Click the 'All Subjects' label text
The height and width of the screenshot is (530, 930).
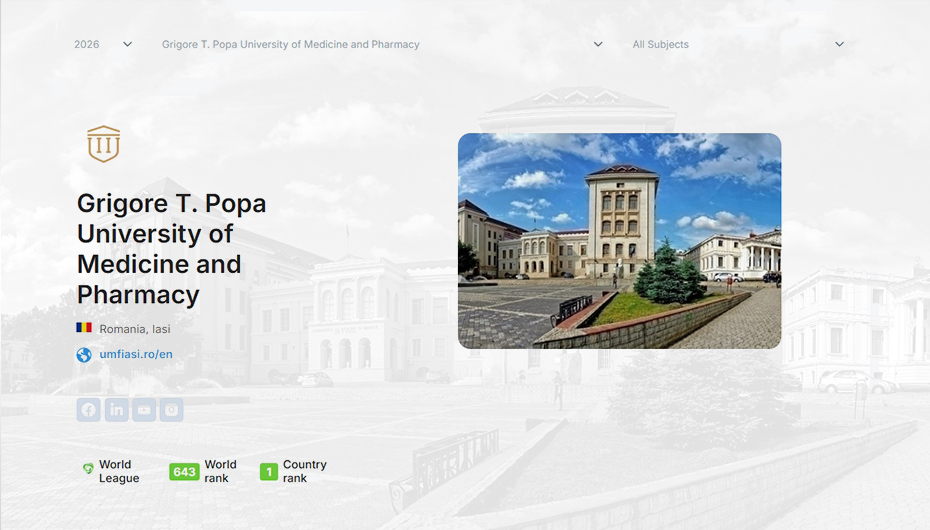point(660,44)
